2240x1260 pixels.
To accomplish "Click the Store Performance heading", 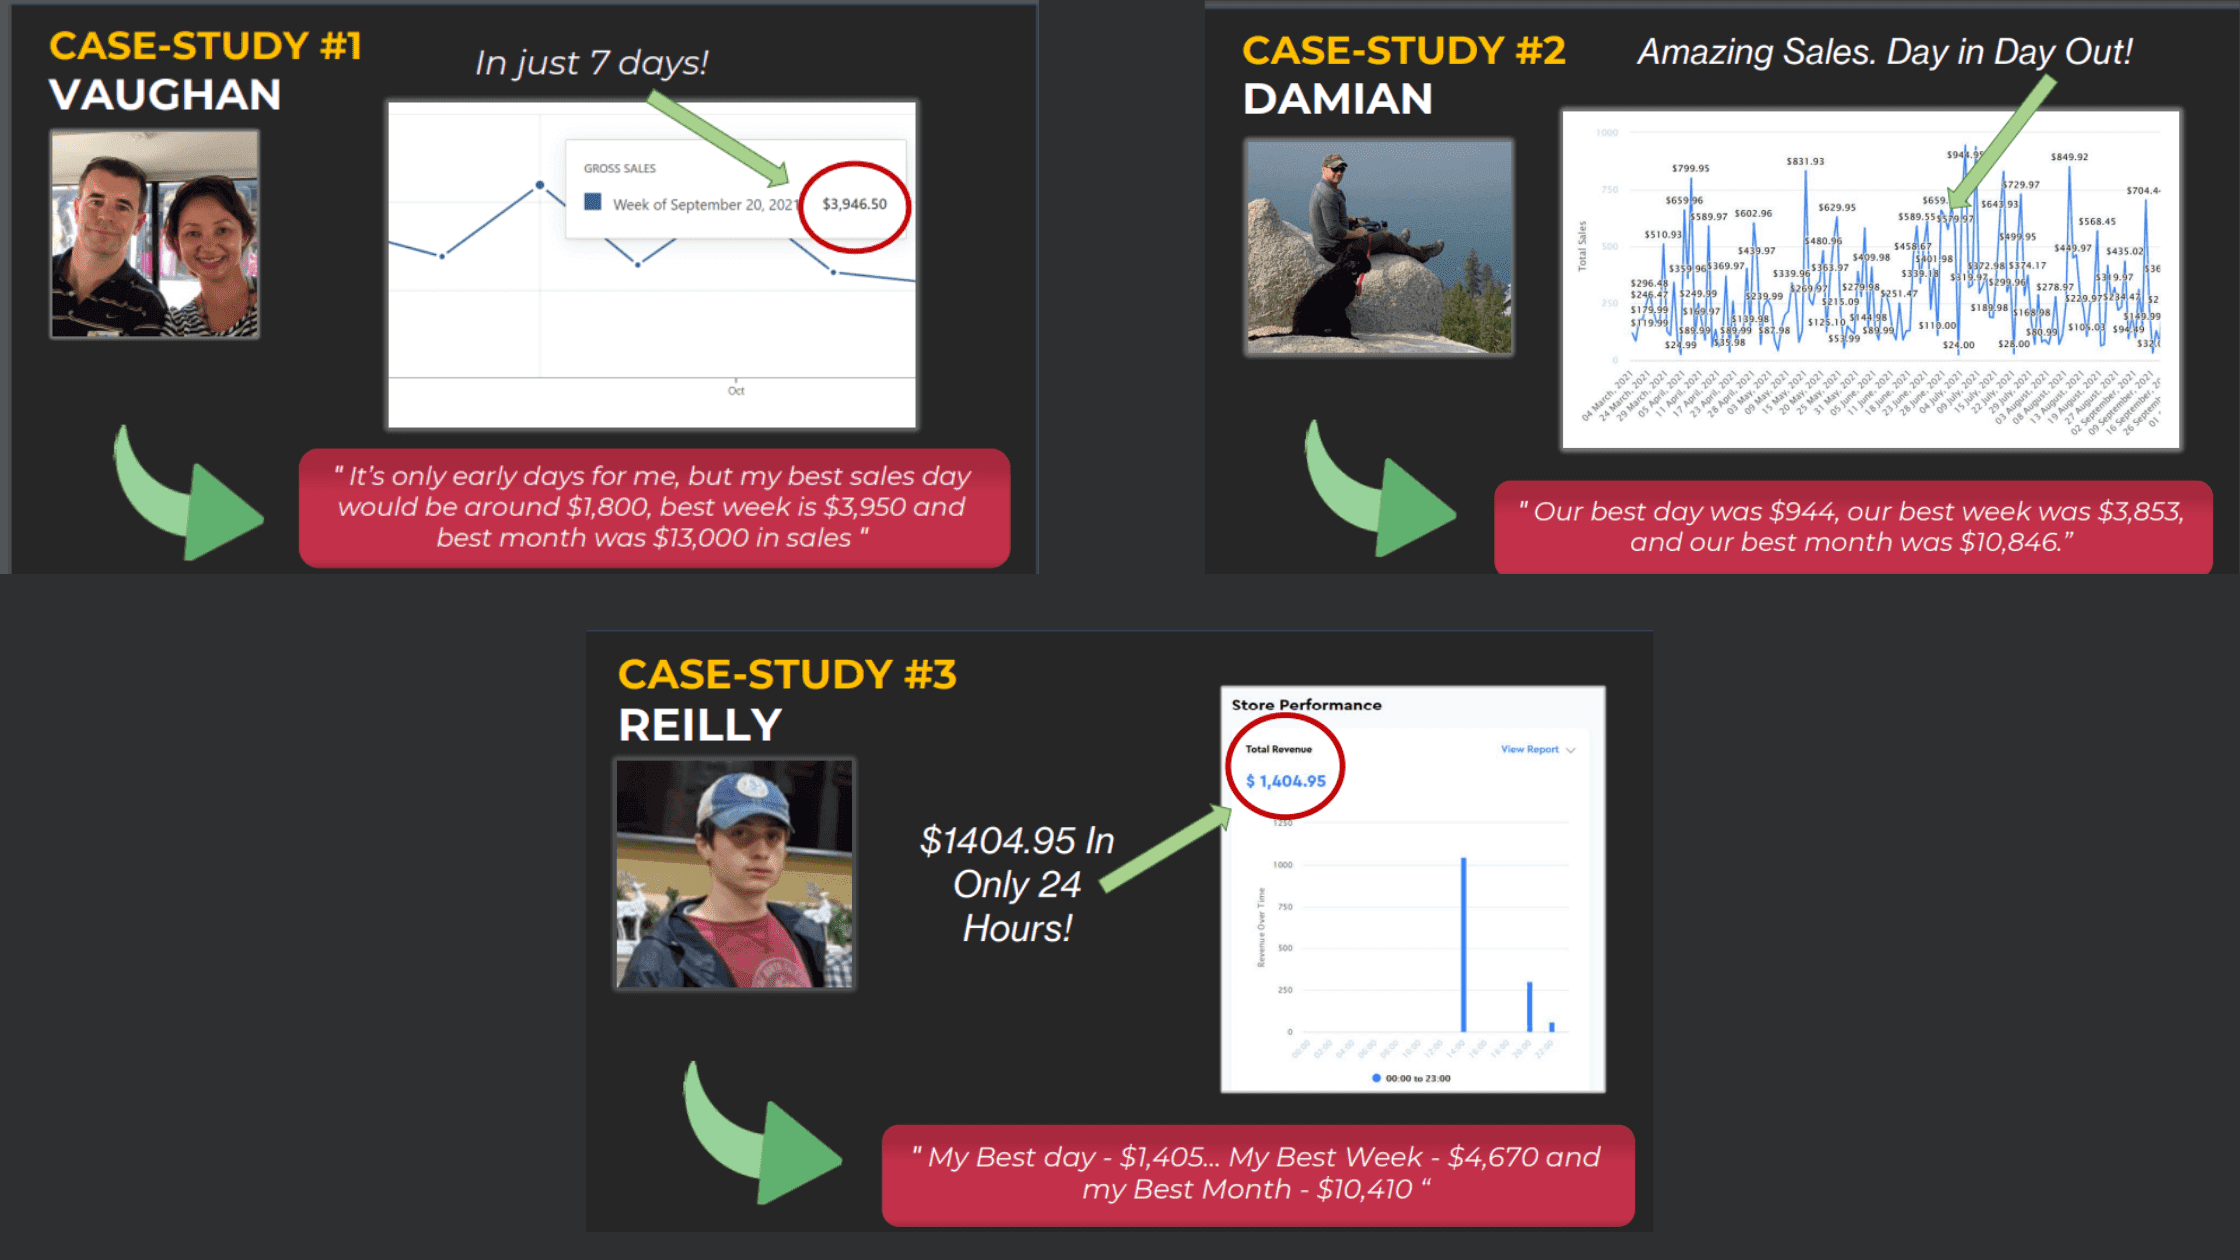I will click(x=1306, y=705).
